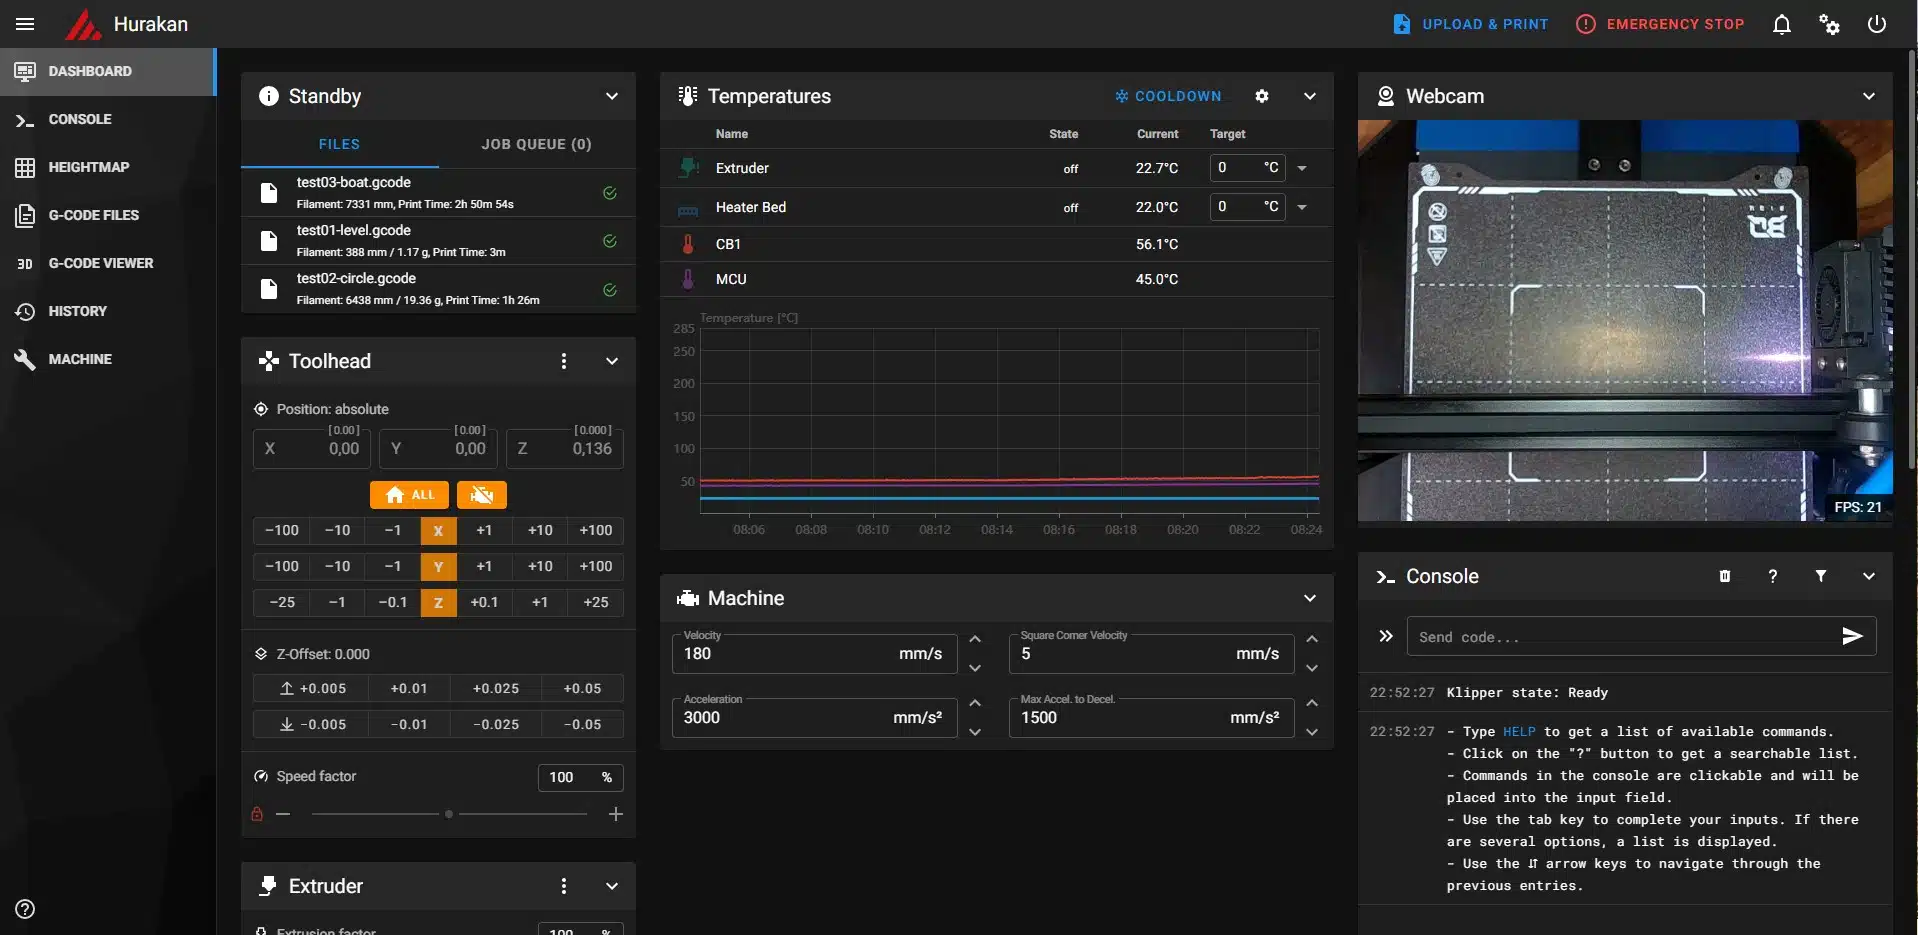The height and width of the screenshot is (935, 1918).
Task: Toggle the speed factor lock
Action: click(257, 814)
